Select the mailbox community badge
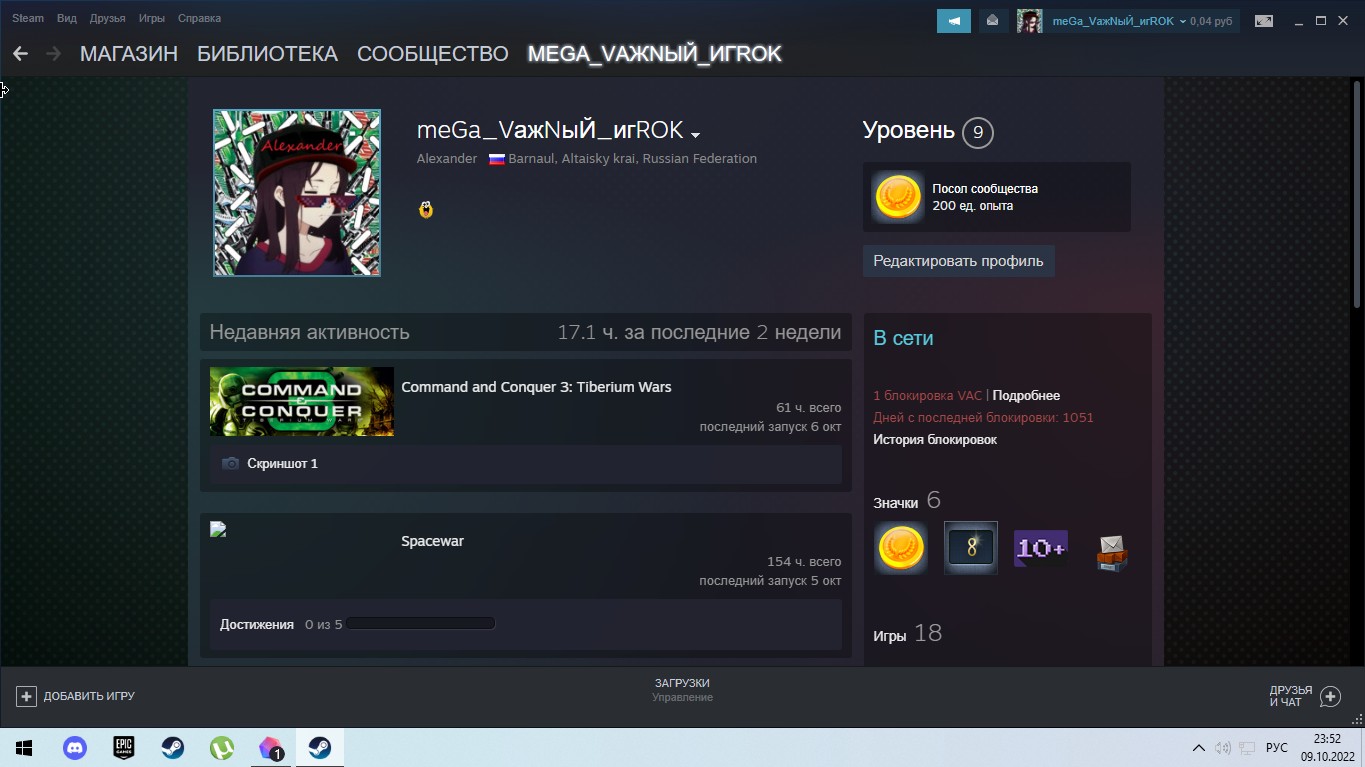Image resolution: width=1365 pixels, height=767 pixels. pos(1111,551)
